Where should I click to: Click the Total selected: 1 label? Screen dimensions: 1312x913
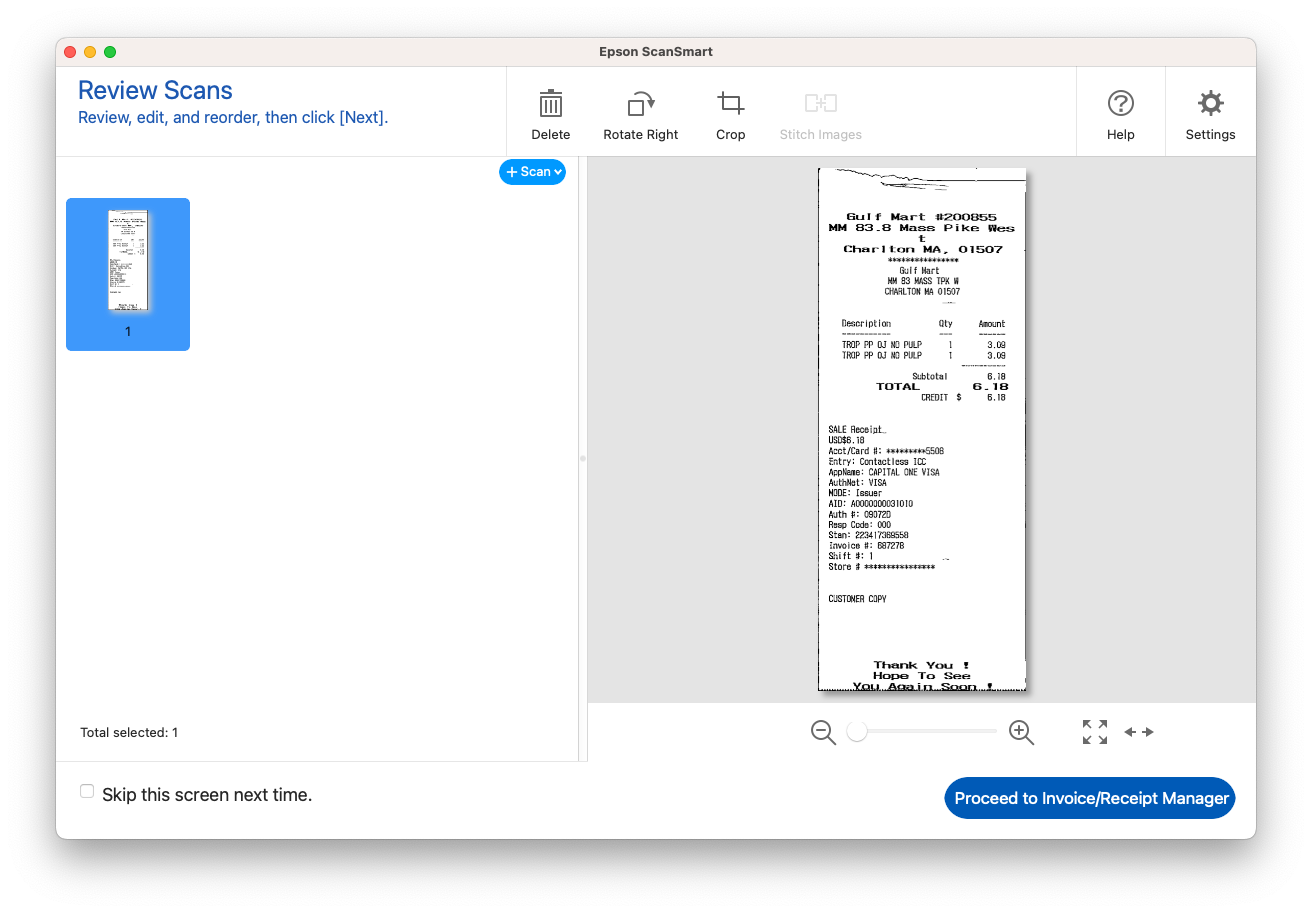pyautogui.click(x=129, y=733)
